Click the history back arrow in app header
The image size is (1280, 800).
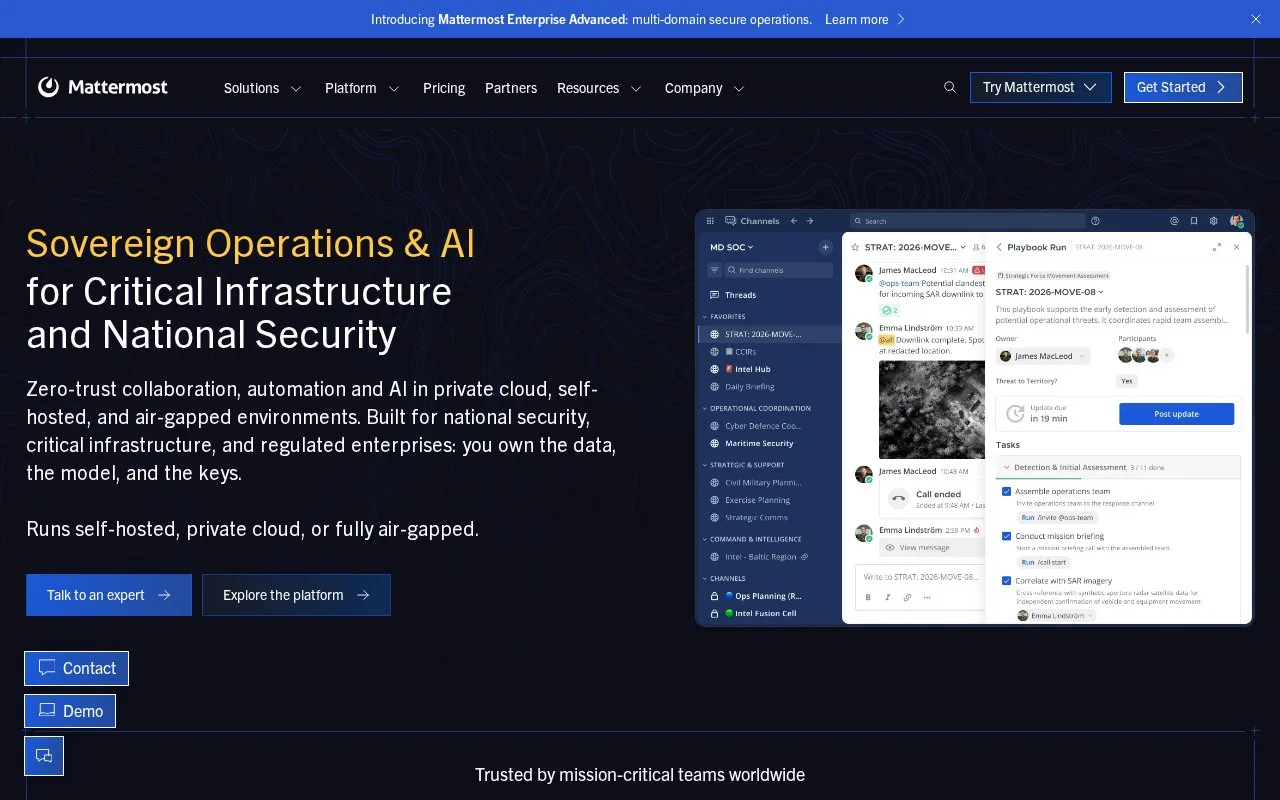click(794, 221)
